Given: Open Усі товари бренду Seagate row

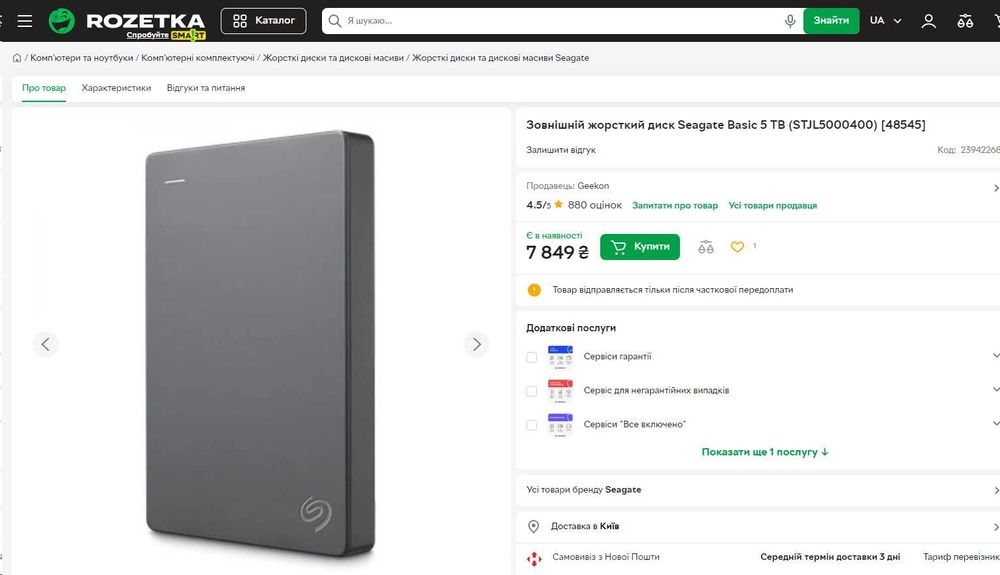Looking at the screenshot, I should (x=758, y=490).
